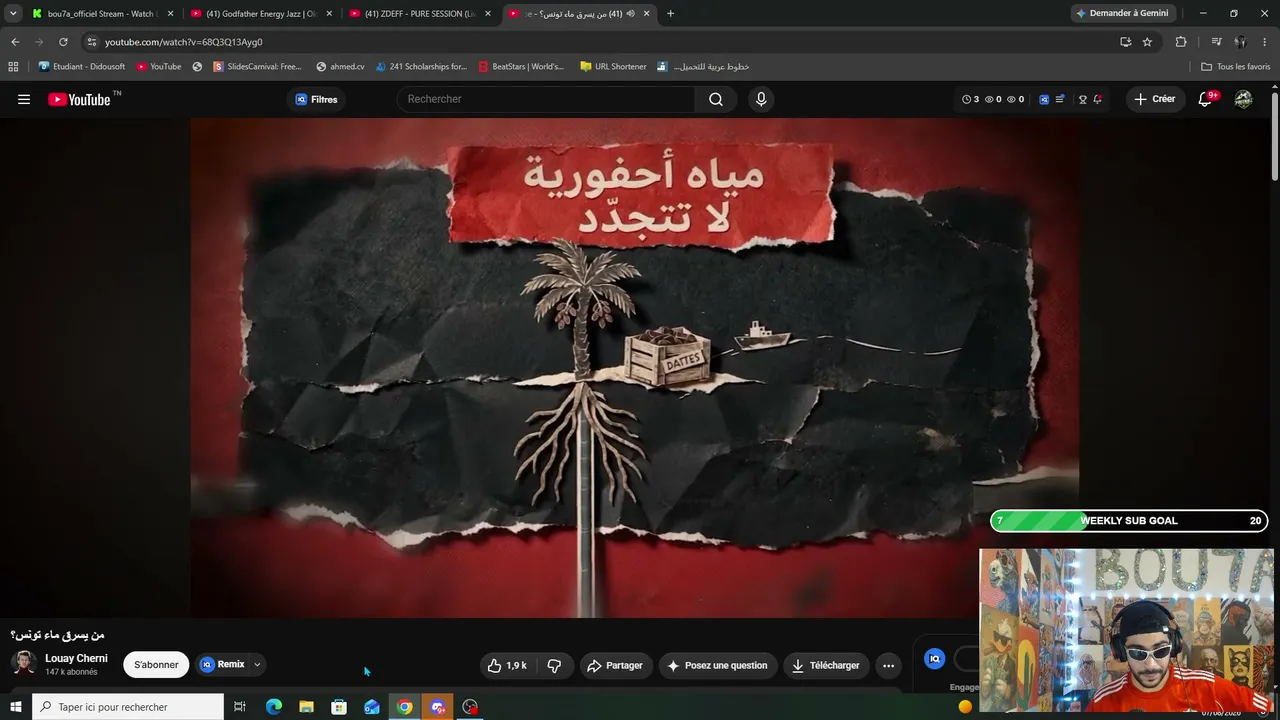
Task: Close the bou7a_officiel Stream tab
Action: pyautogui.click(x=170, y=14)
